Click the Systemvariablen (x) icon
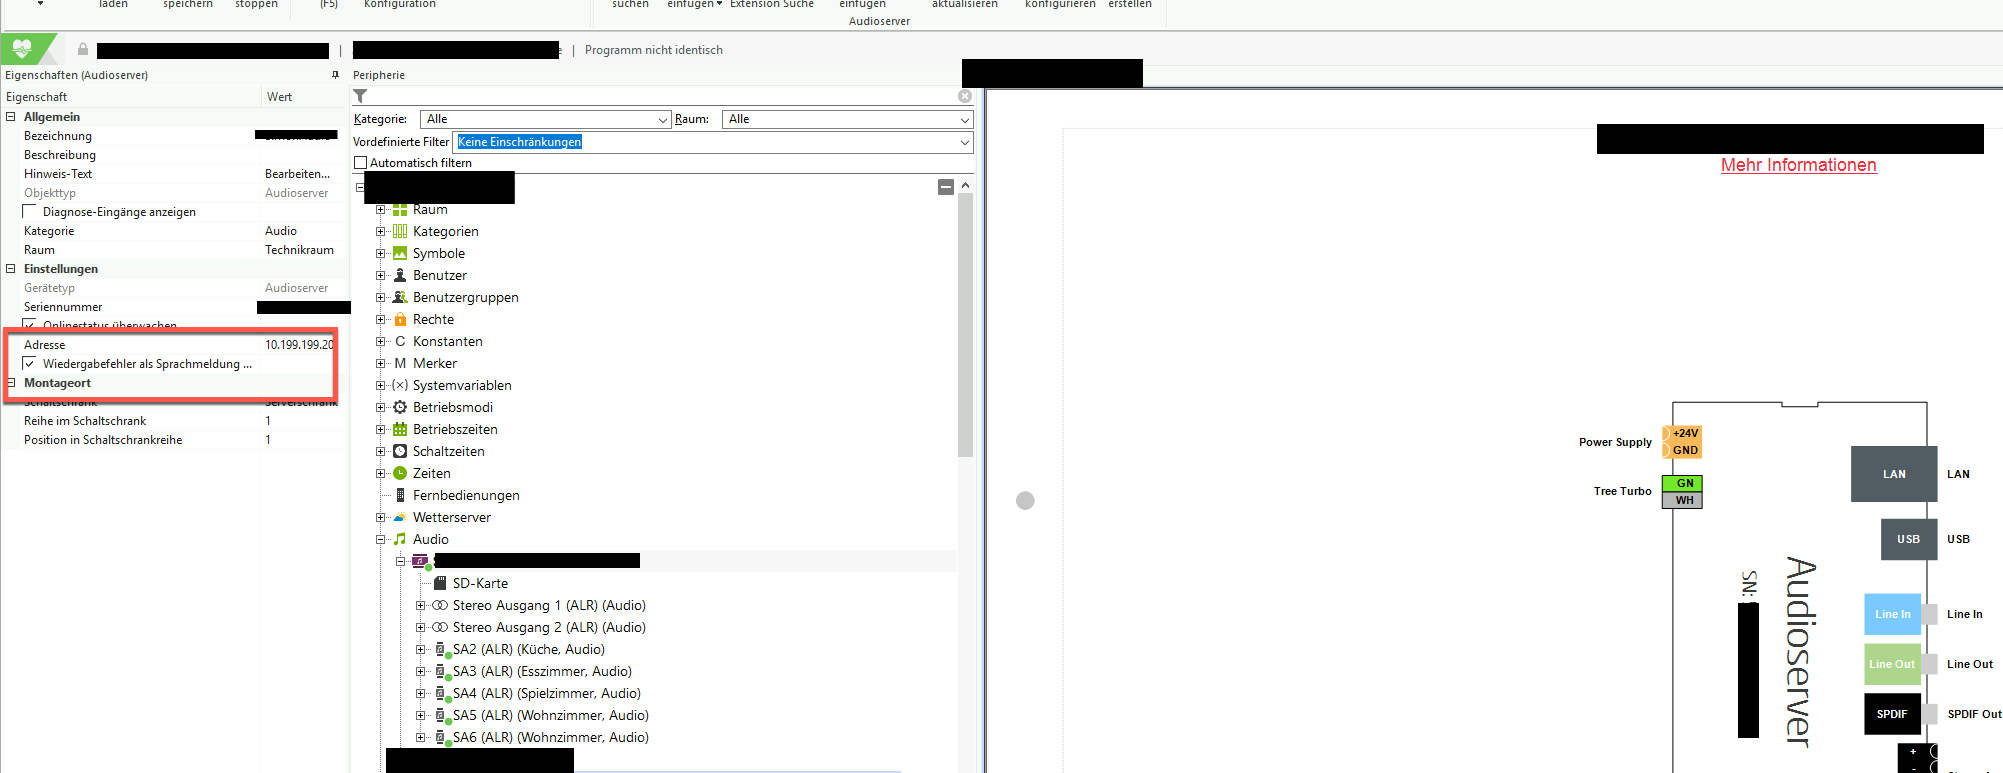2003x773 pixels. coord(400,385)
